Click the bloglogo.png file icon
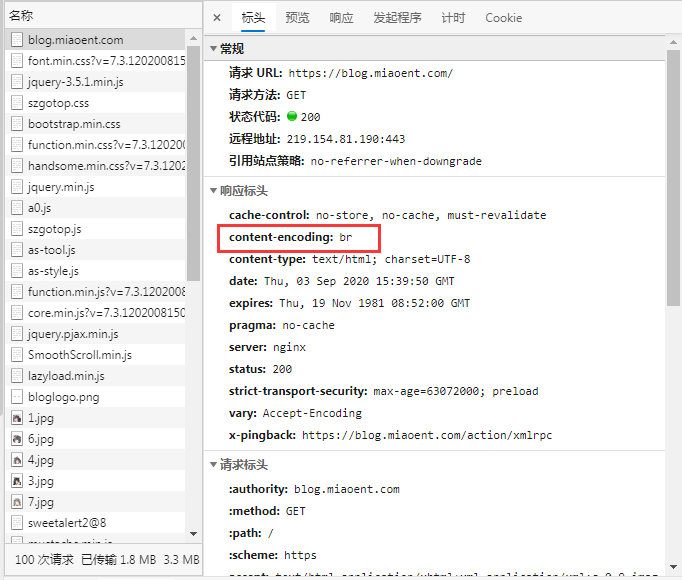 [18, 397]
